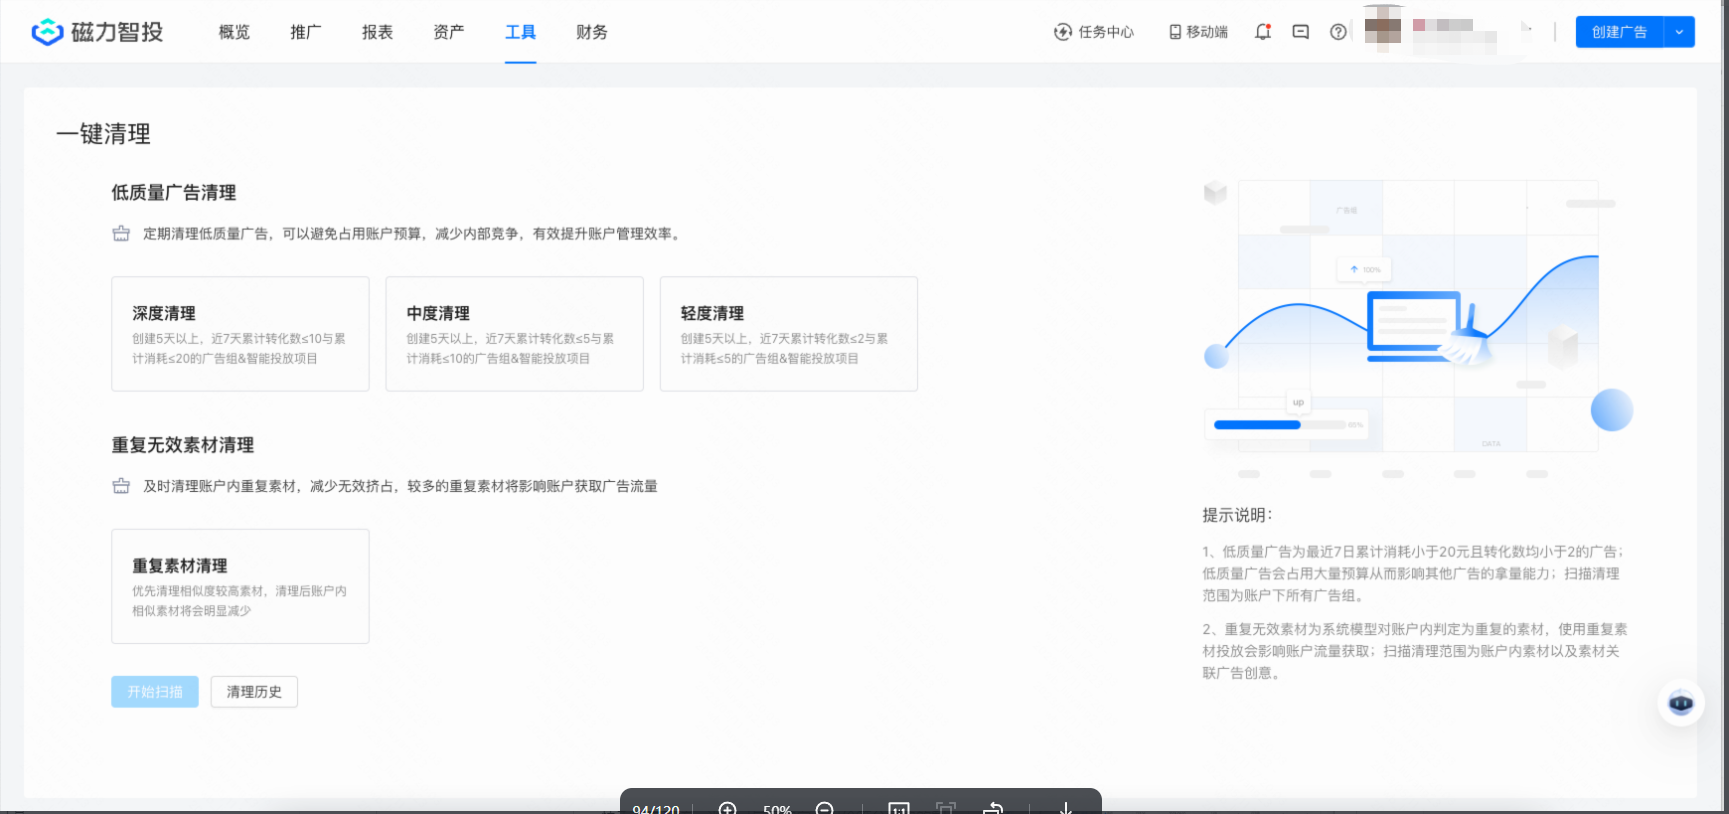Image resolution: width=1729 pixels, height=814 pixels.
Task: Click the 重复无效素材清理 heading
Action: [183, 445]
